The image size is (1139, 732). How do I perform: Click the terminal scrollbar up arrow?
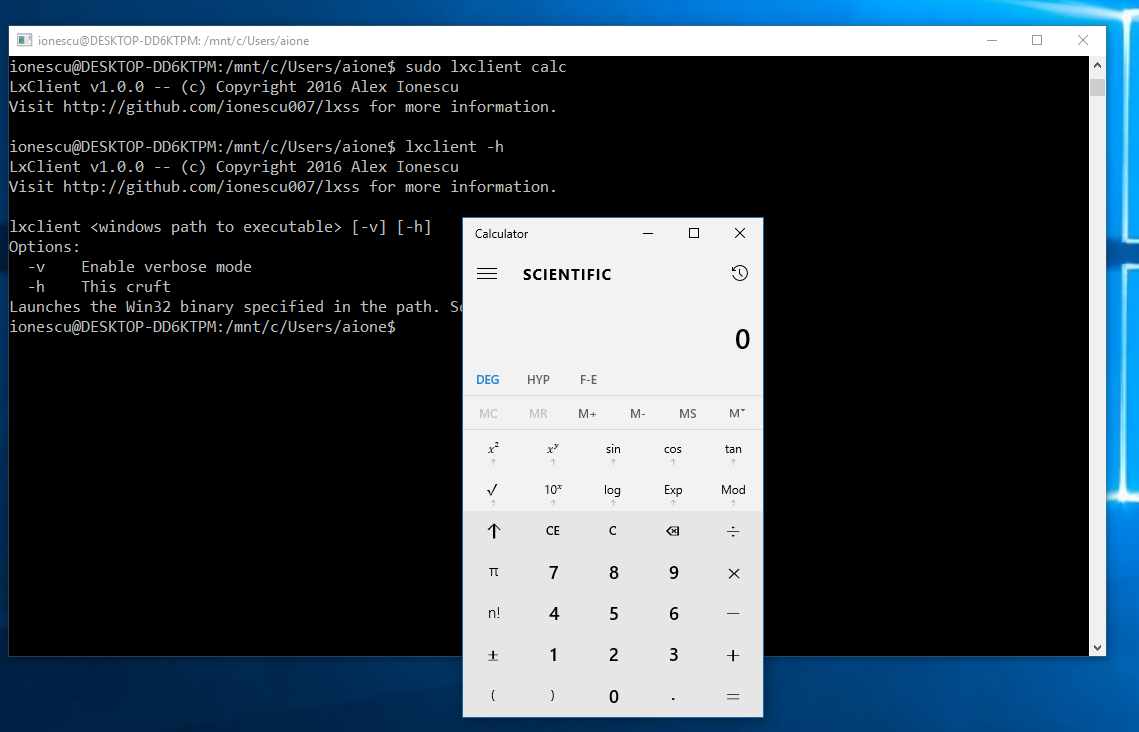click(x=1097, y=65)
